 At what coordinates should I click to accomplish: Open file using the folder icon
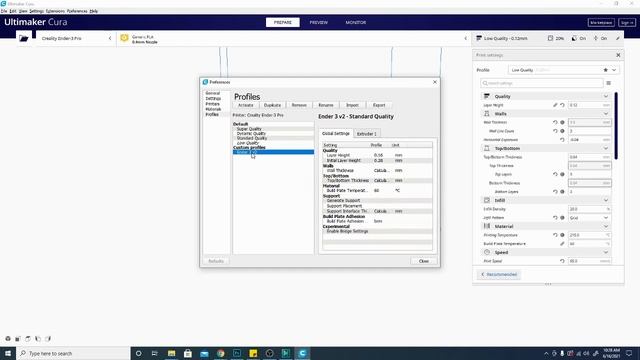(x=24, y=38)
